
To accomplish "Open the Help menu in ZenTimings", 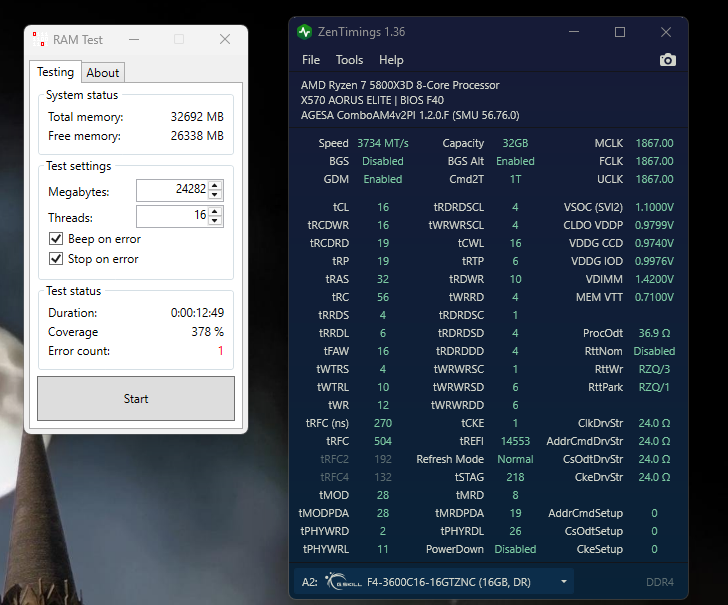I will coord(391,60).
